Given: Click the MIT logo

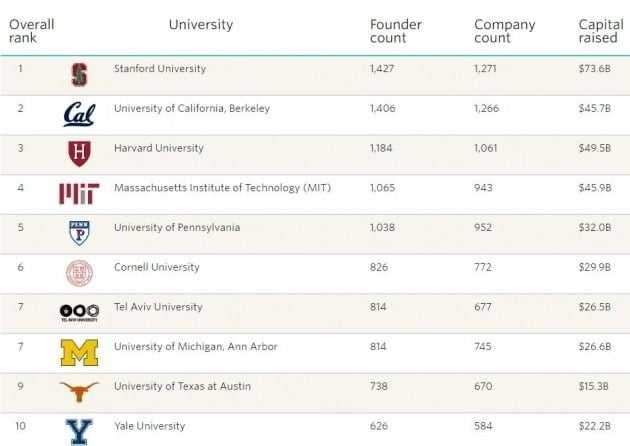Looking at the screenshot, I should coord(79,193).
